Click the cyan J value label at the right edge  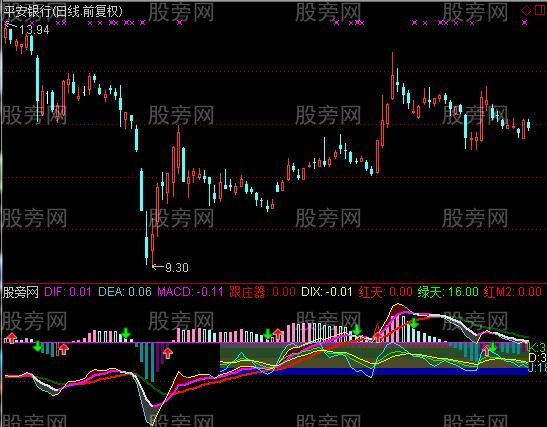(x=537, y=368)
